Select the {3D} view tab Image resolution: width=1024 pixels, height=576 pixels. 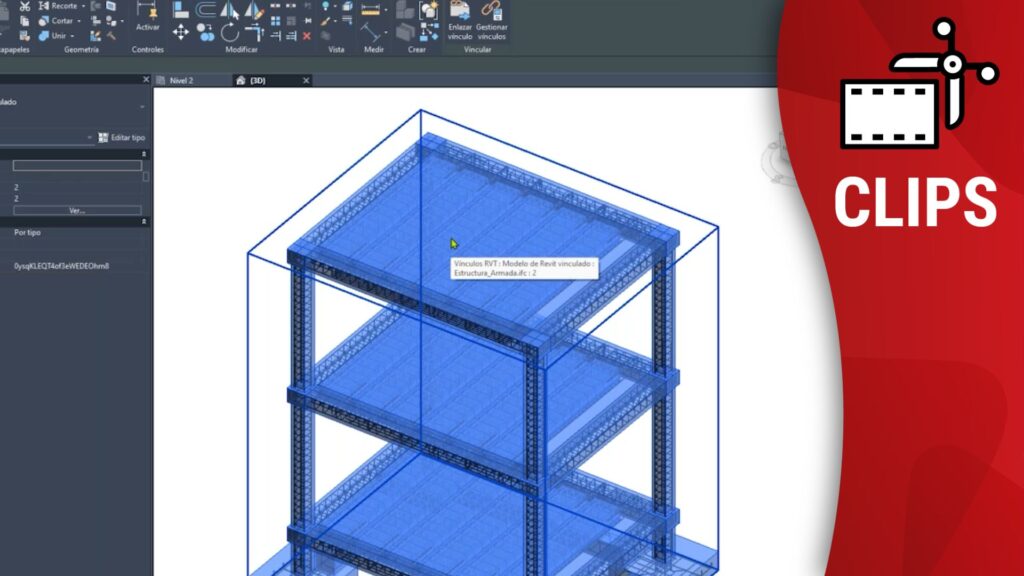(x=258, y=80)
